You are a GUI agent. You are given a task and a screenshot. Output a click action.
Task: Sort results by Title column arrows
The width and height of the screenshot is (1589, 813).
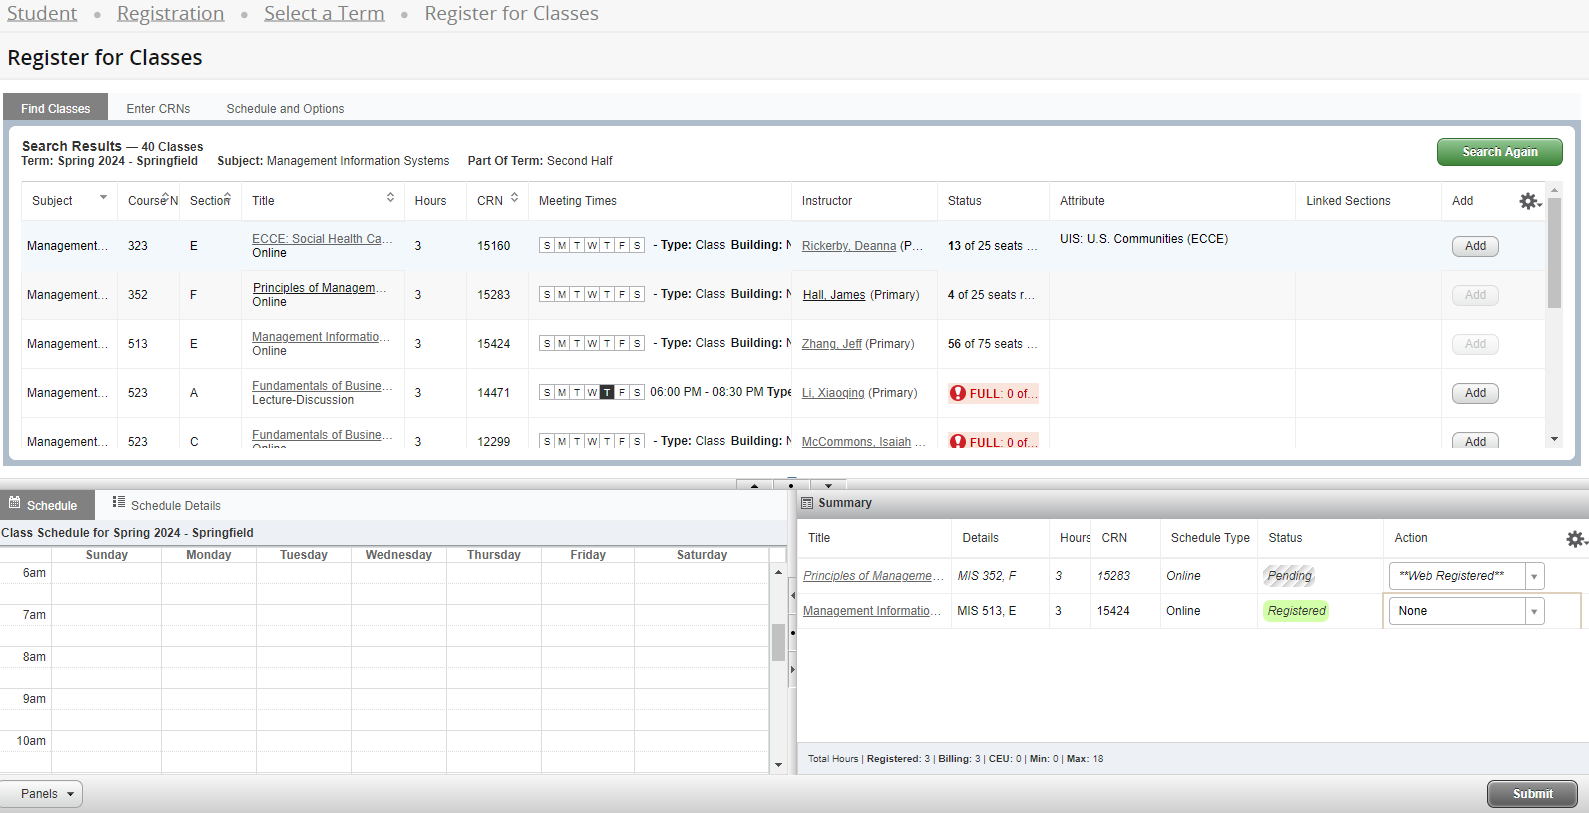[x=390, y=198]
